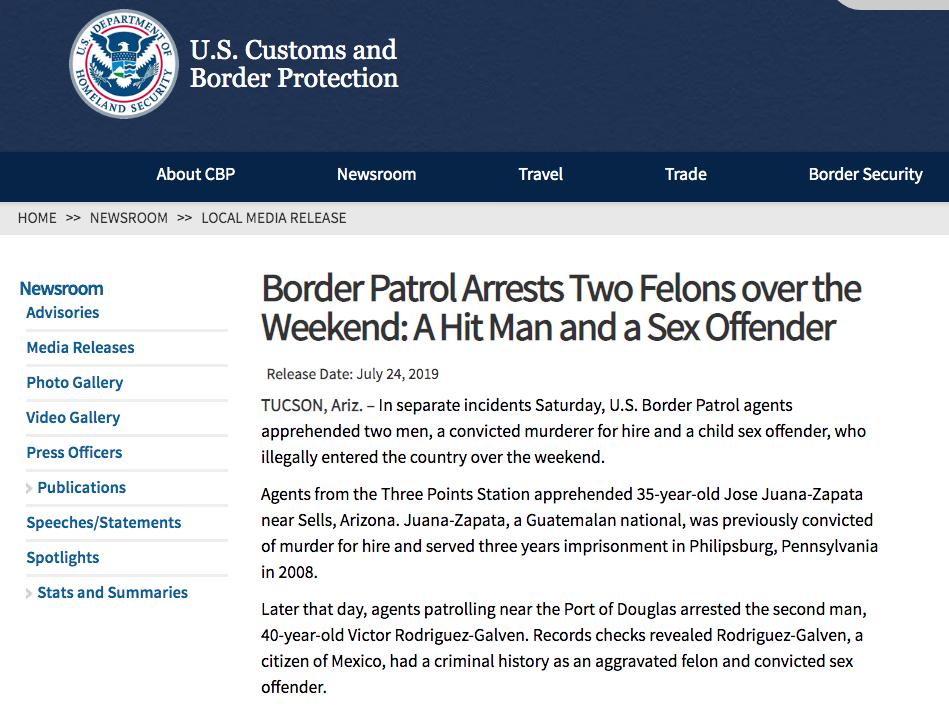Image resolution: width=949 pixels, height=709 pixels.
Task: Open Advisories in the sidebar
Action: (62, 312)
